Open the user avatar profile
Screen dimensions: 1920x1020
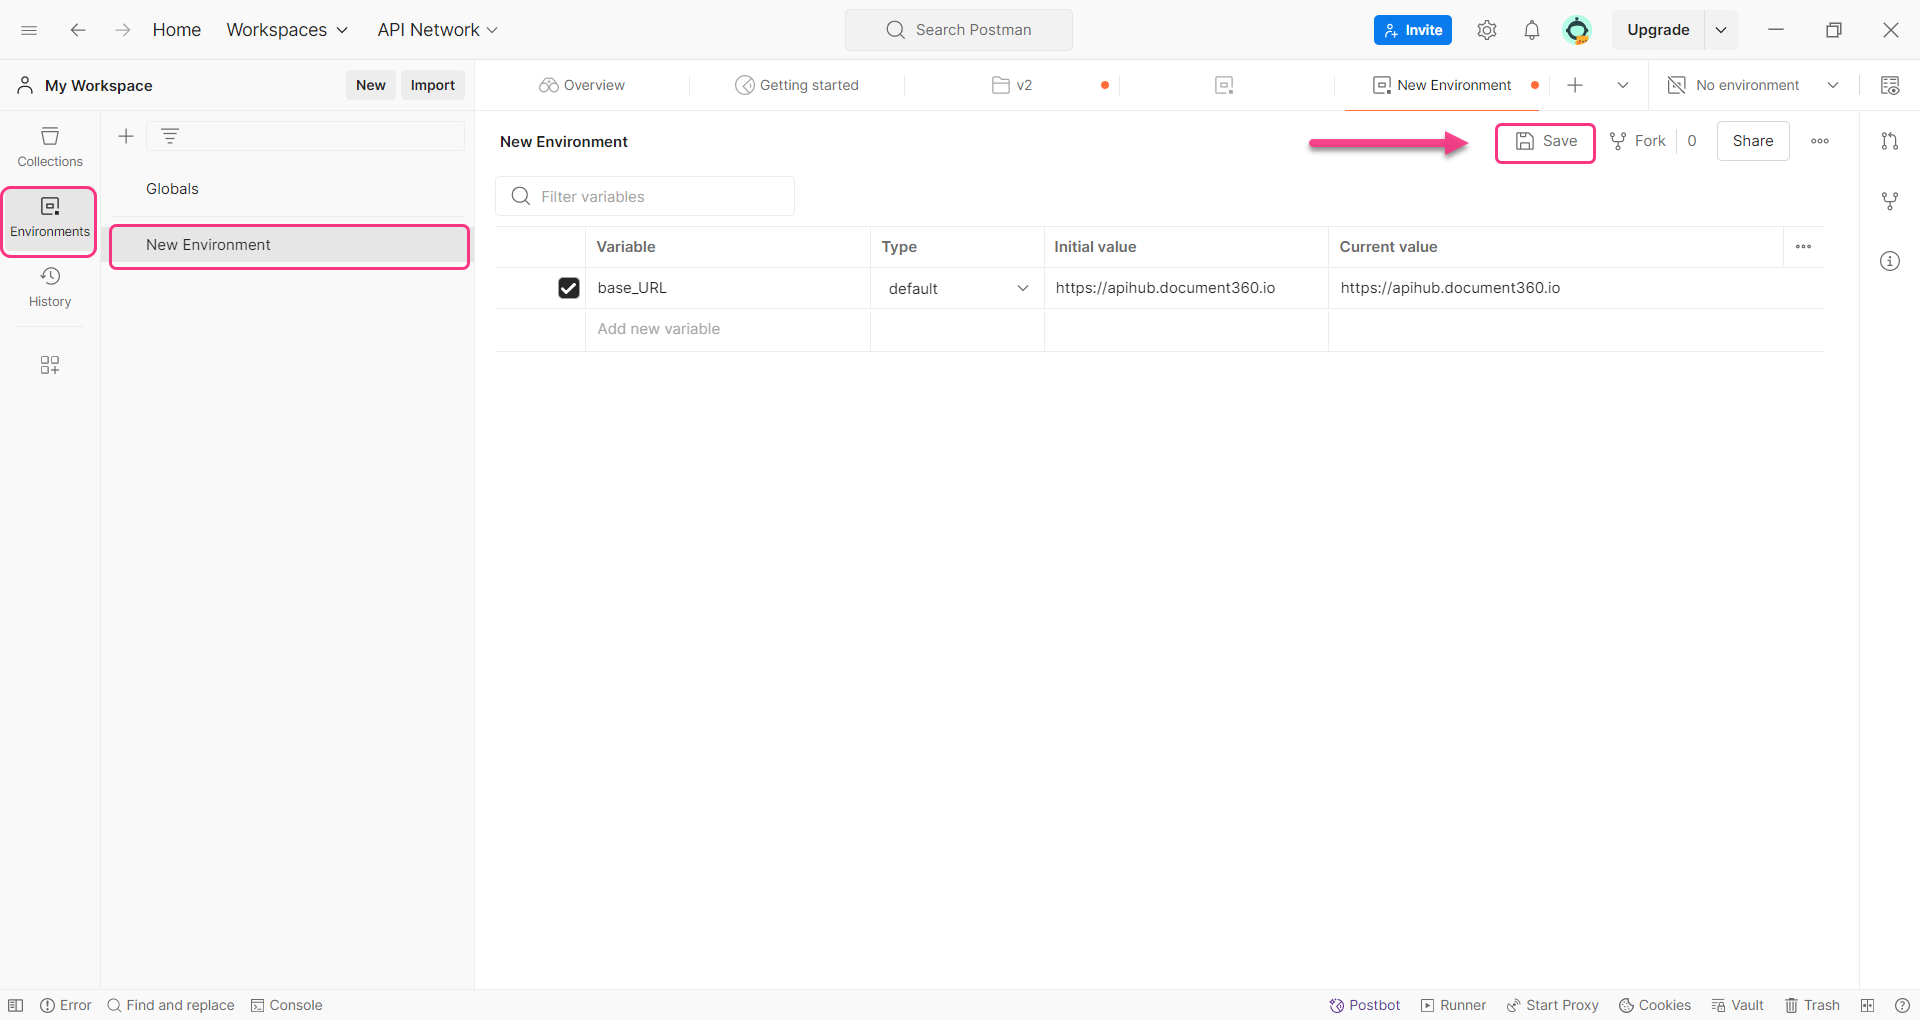(x=1577, y=30)
